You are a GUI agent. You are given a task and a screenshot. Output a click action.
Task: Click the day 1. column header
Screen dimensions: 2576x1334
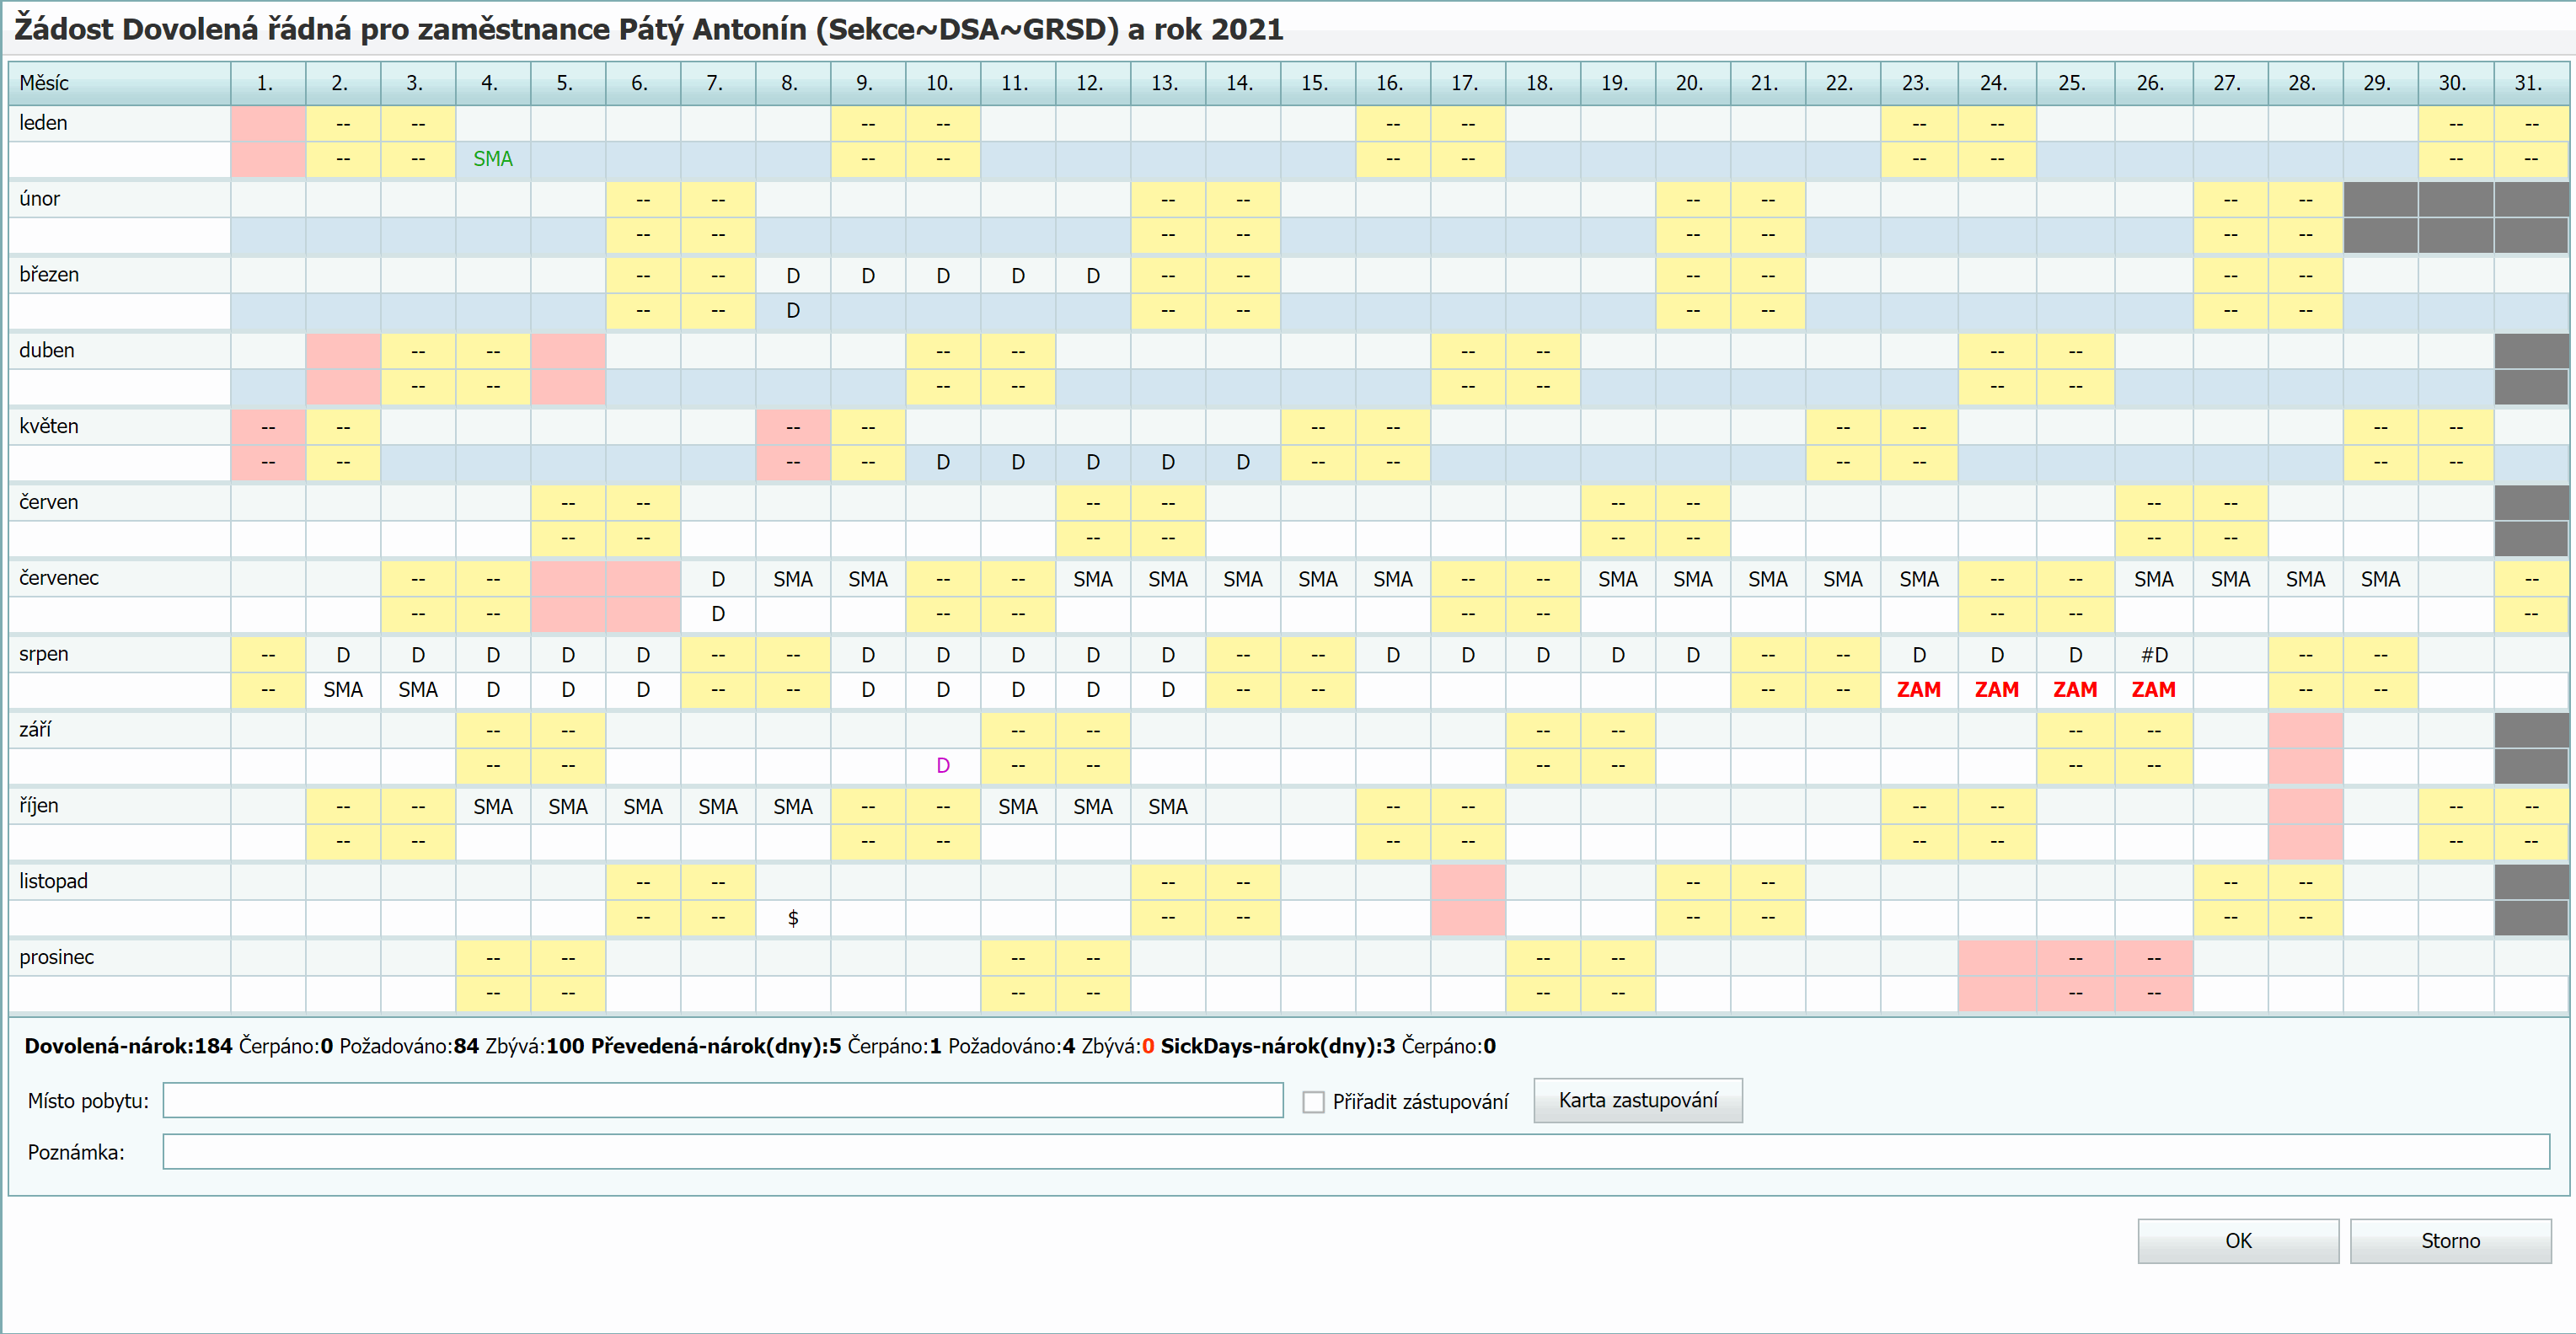268,83
